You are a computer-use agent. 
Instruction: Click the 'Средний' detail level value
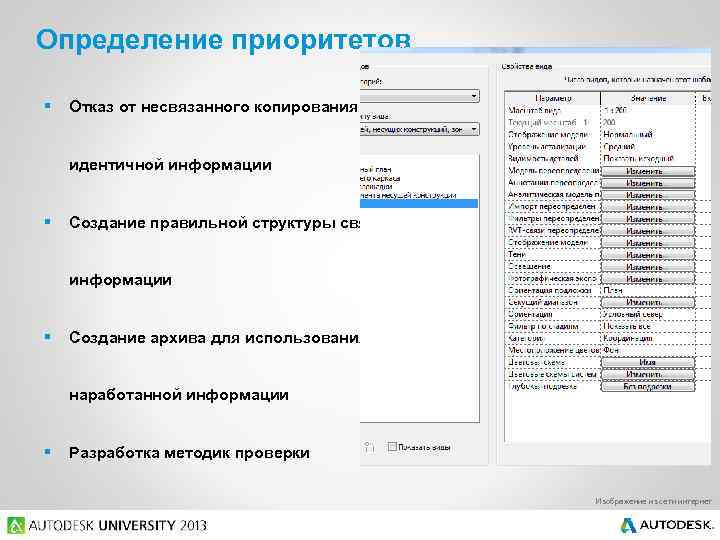tap(648, 146)
